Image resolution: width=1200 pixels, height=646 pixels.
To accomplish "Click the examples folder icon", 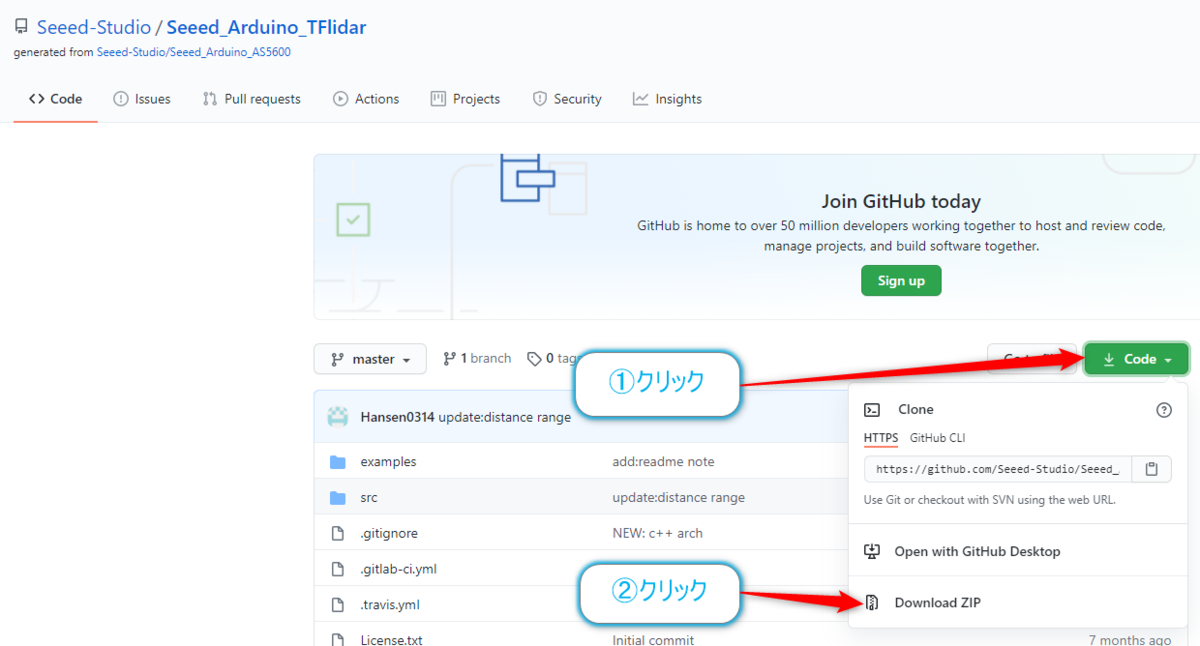I will [x=338, y=462].
